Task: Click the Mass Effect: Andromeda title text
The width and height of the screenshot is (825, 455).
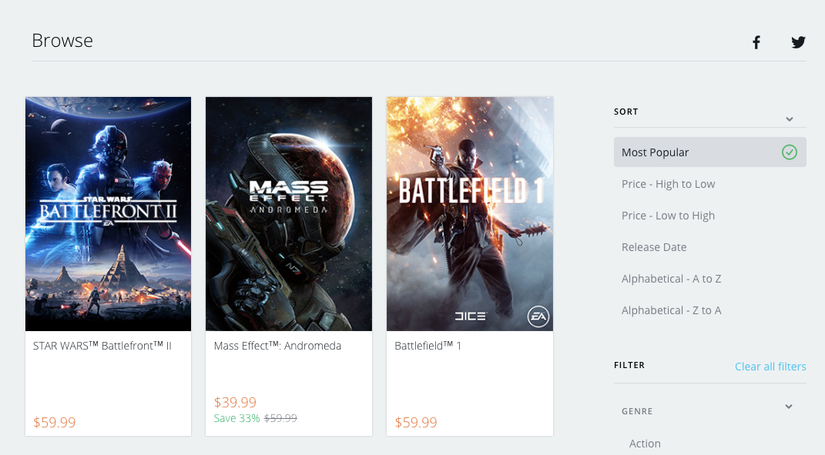Action: tap(278, 346)
